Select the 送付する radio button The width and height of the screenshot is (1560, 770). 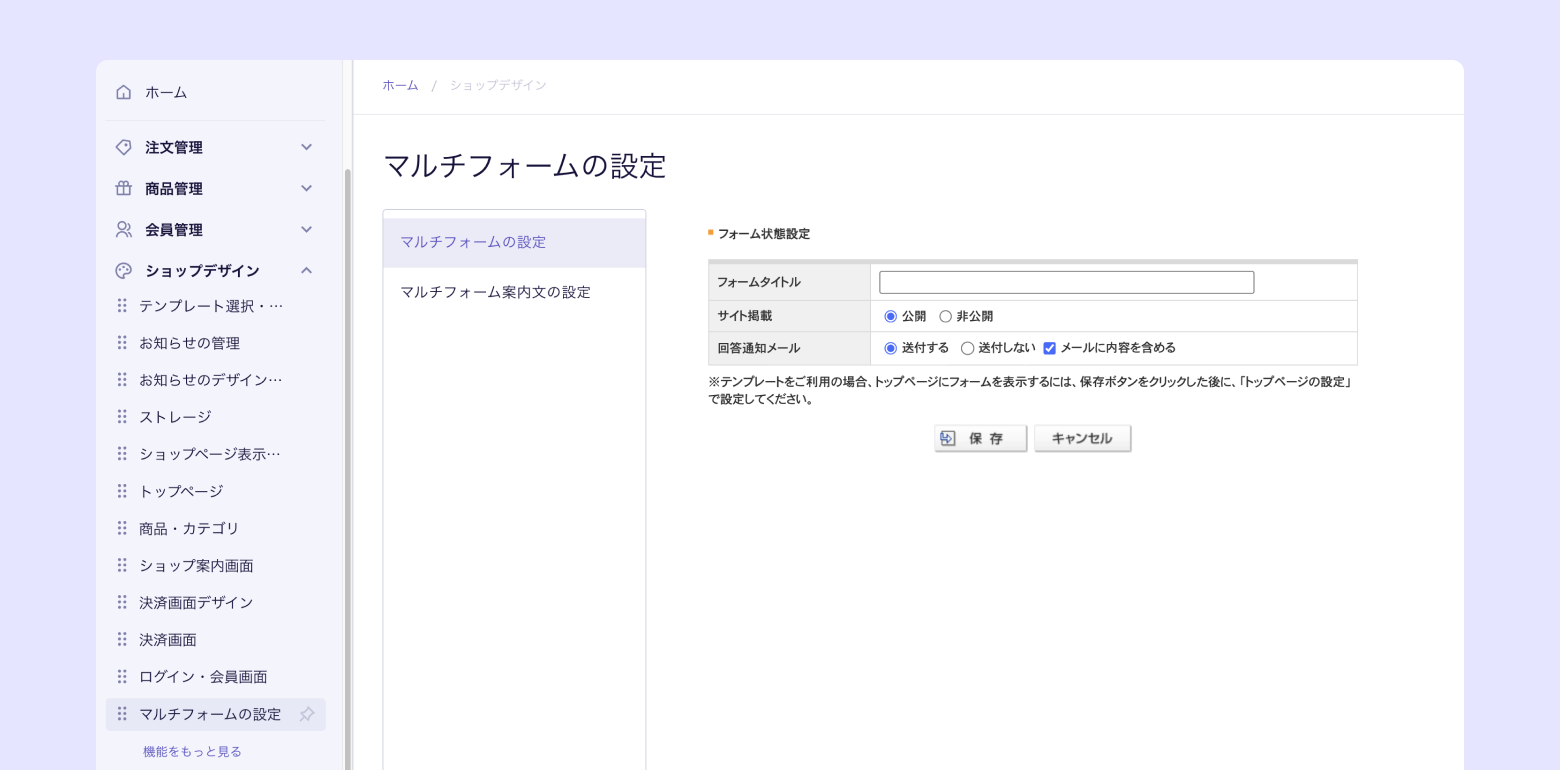[x=891, y=348]
